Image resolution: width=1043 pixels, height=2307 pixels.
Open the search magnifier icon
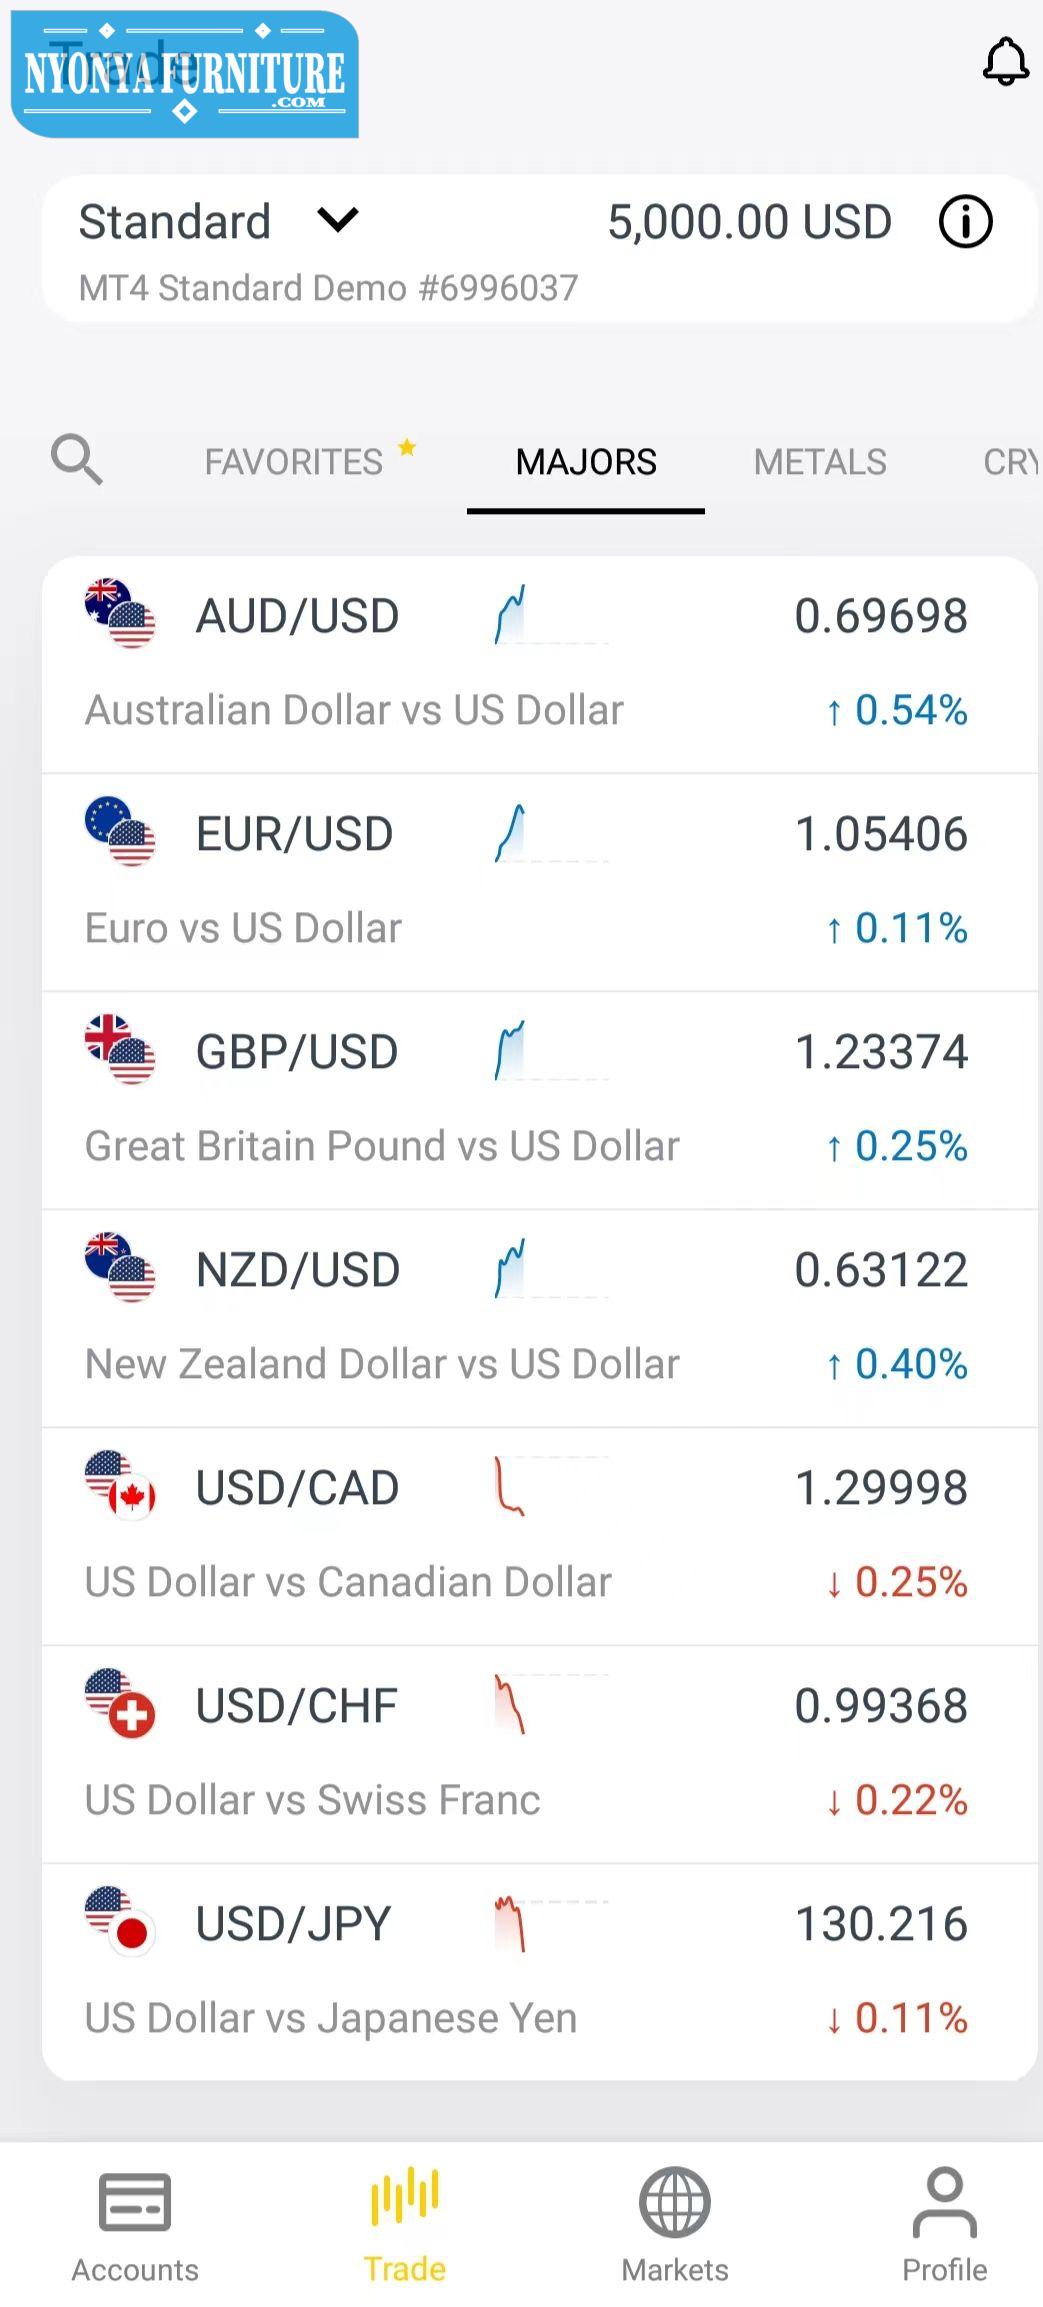[77, 460]
